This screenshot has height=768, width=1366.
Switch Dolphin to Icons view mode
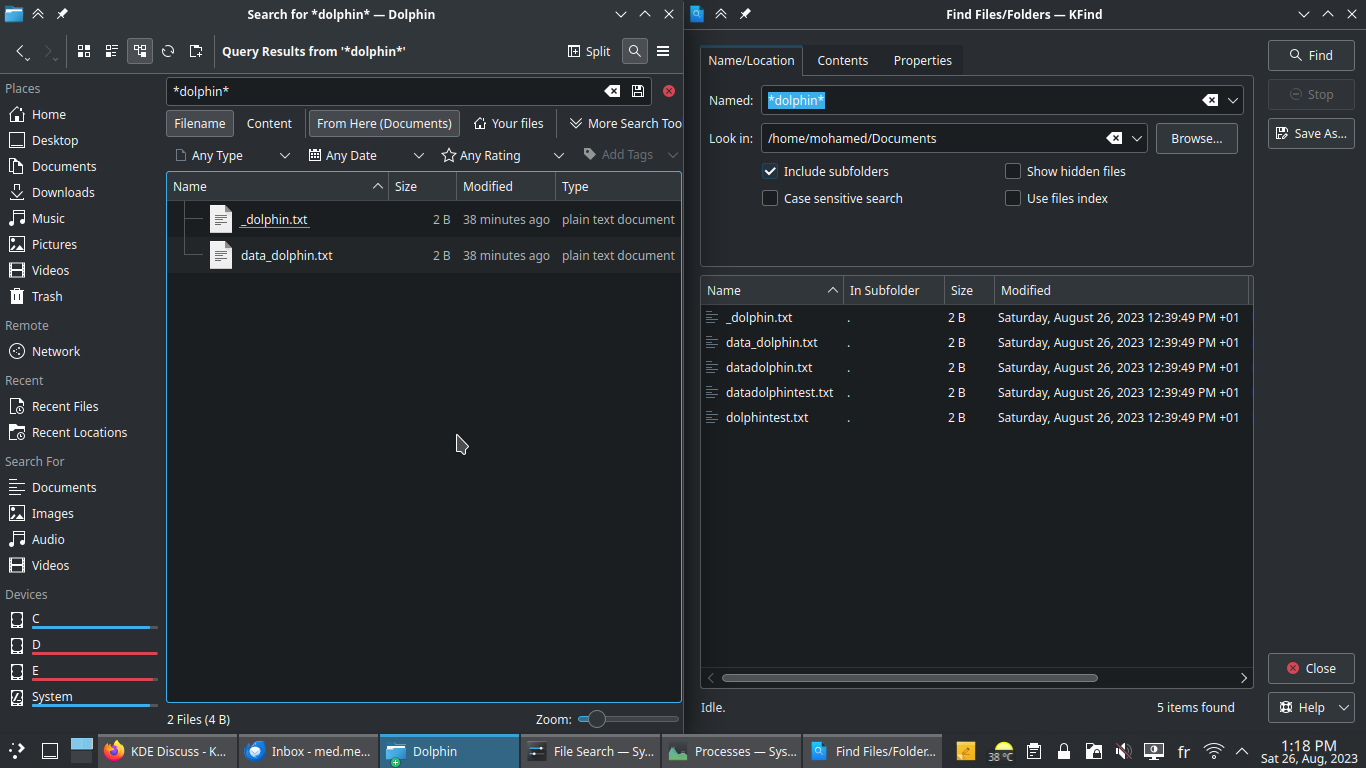click(84, 51)
